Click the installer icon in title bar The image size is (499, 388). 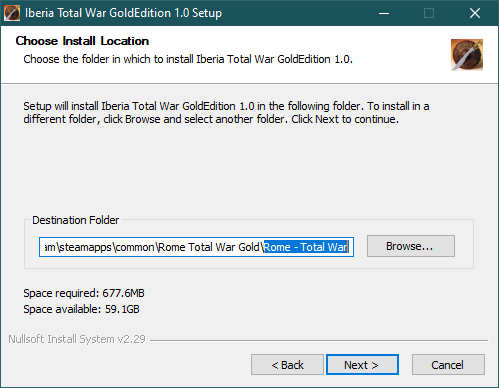[12, 13]
